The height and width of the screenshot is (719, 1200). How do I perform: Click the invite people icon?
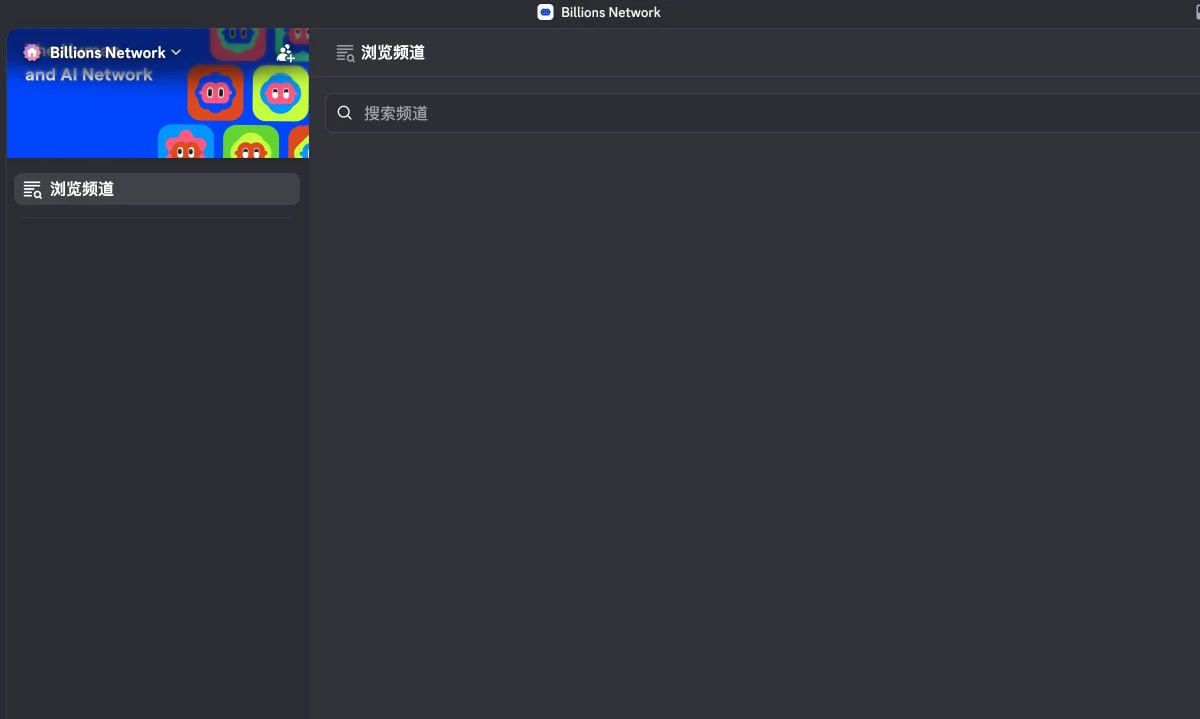coord(286,52)
